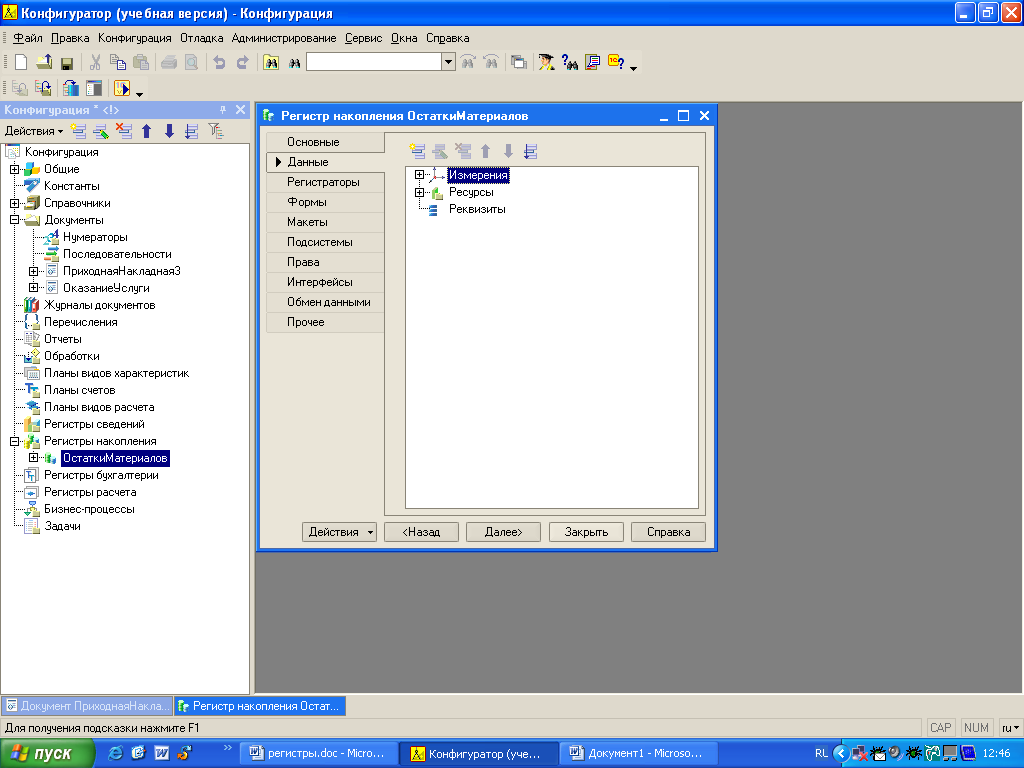Viewport: 1024px width, 768px height.
Task: Switch to the Обмен данными tab
Action: [325, 302]
